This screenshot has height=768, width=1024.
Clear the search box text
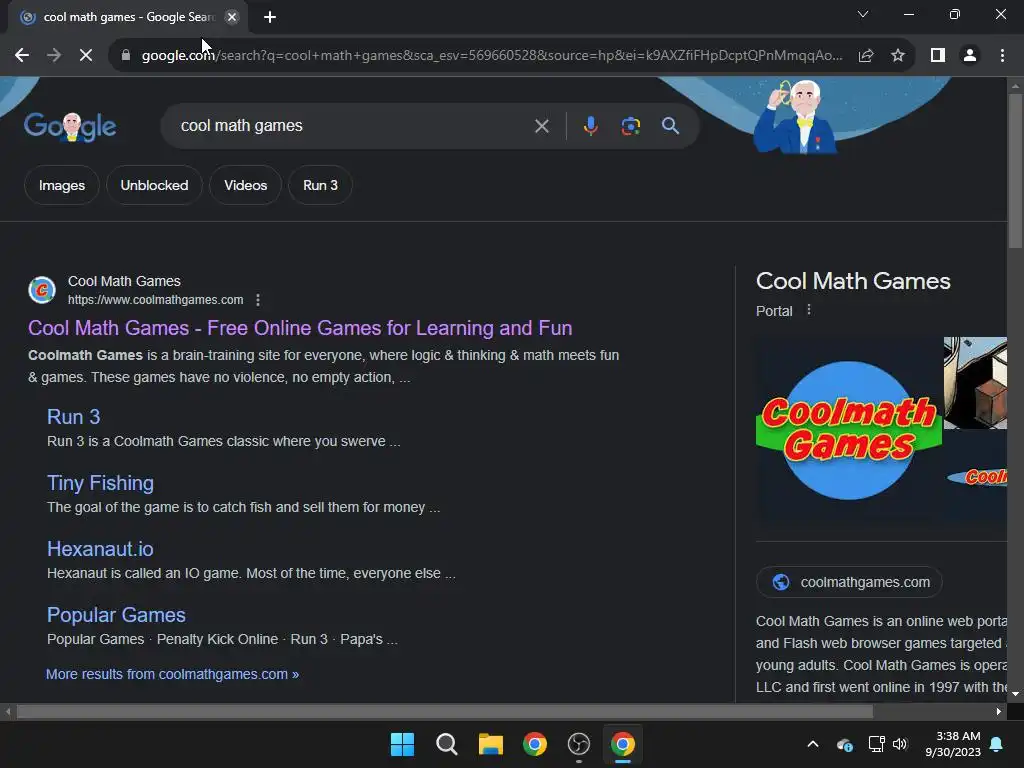[x=541, y=126]
